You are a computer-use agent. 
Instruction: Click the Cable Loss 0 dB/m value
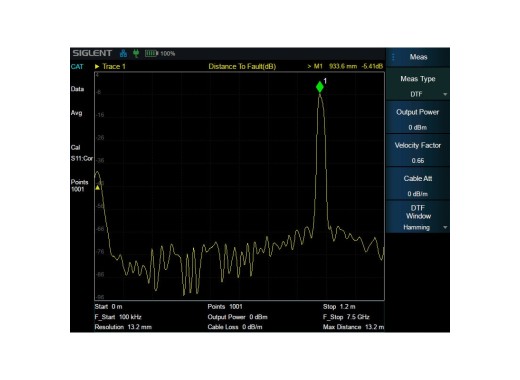pos(235,327)
